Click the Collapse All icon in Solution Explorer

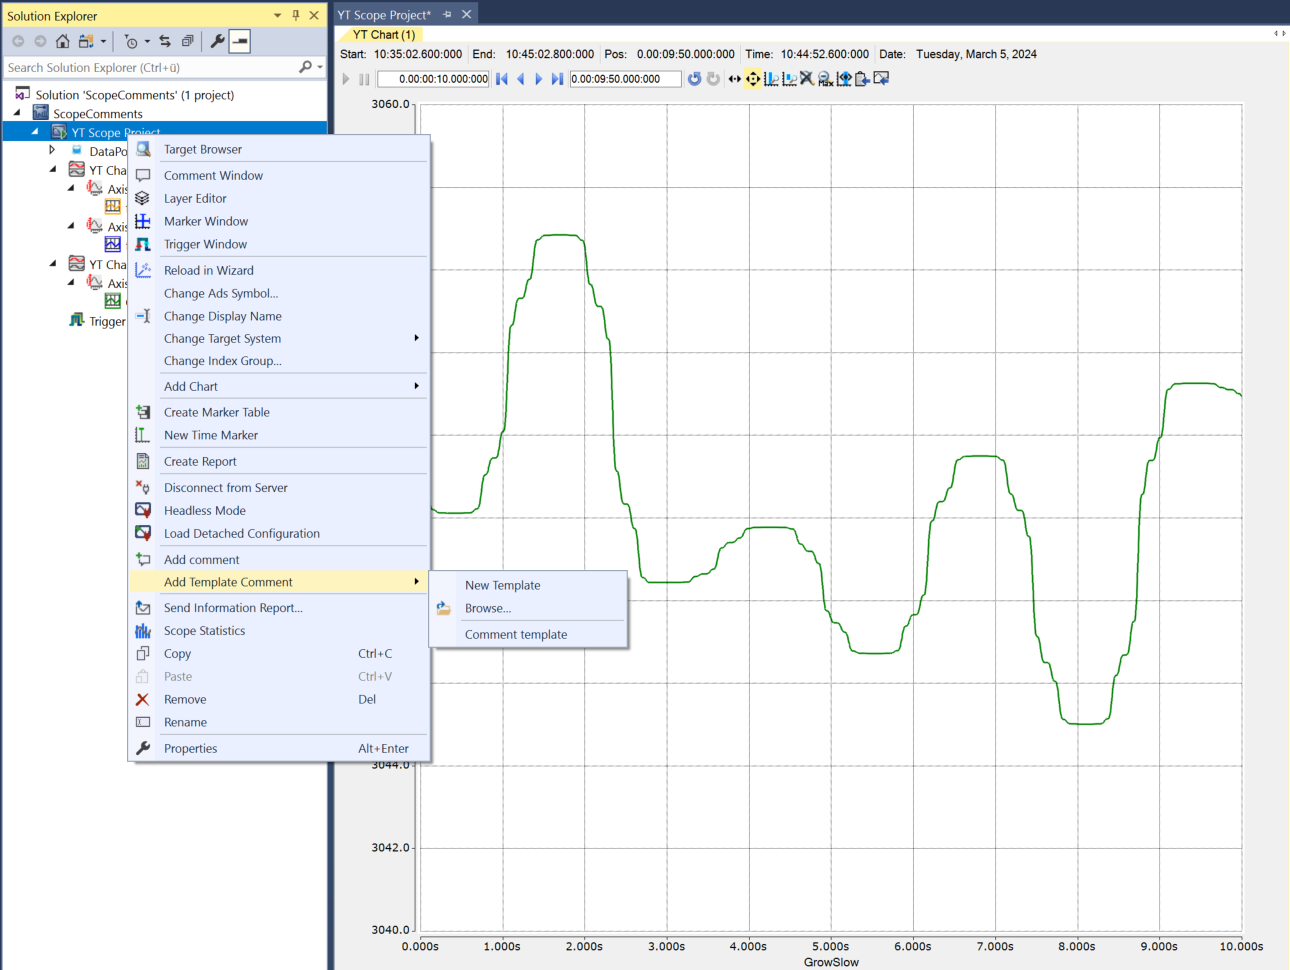pyautogui.click(x=187, y=41)
